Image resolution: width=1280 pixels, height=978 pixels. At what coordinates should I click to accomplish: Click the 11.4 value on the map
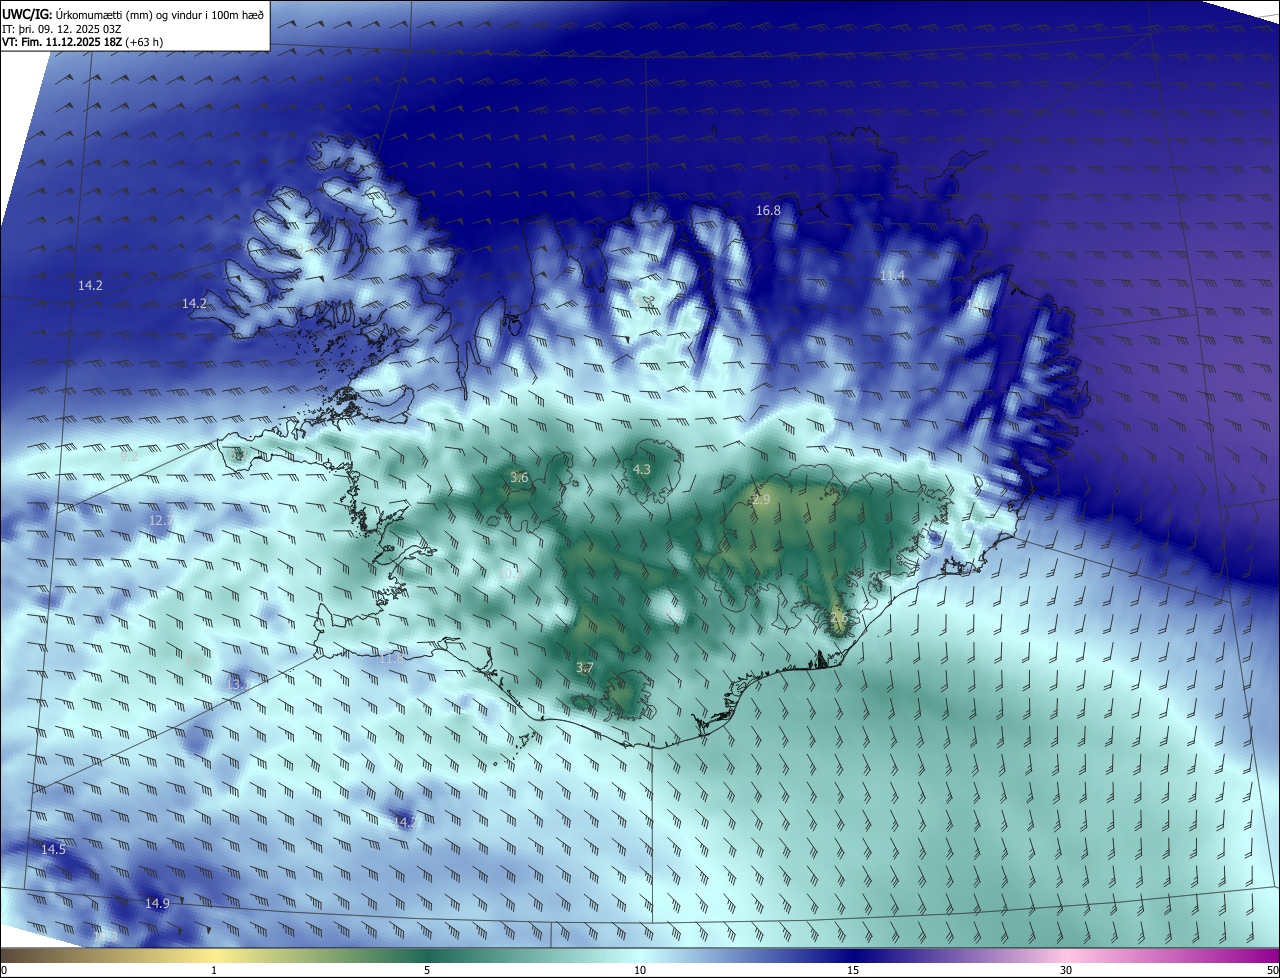892,275
